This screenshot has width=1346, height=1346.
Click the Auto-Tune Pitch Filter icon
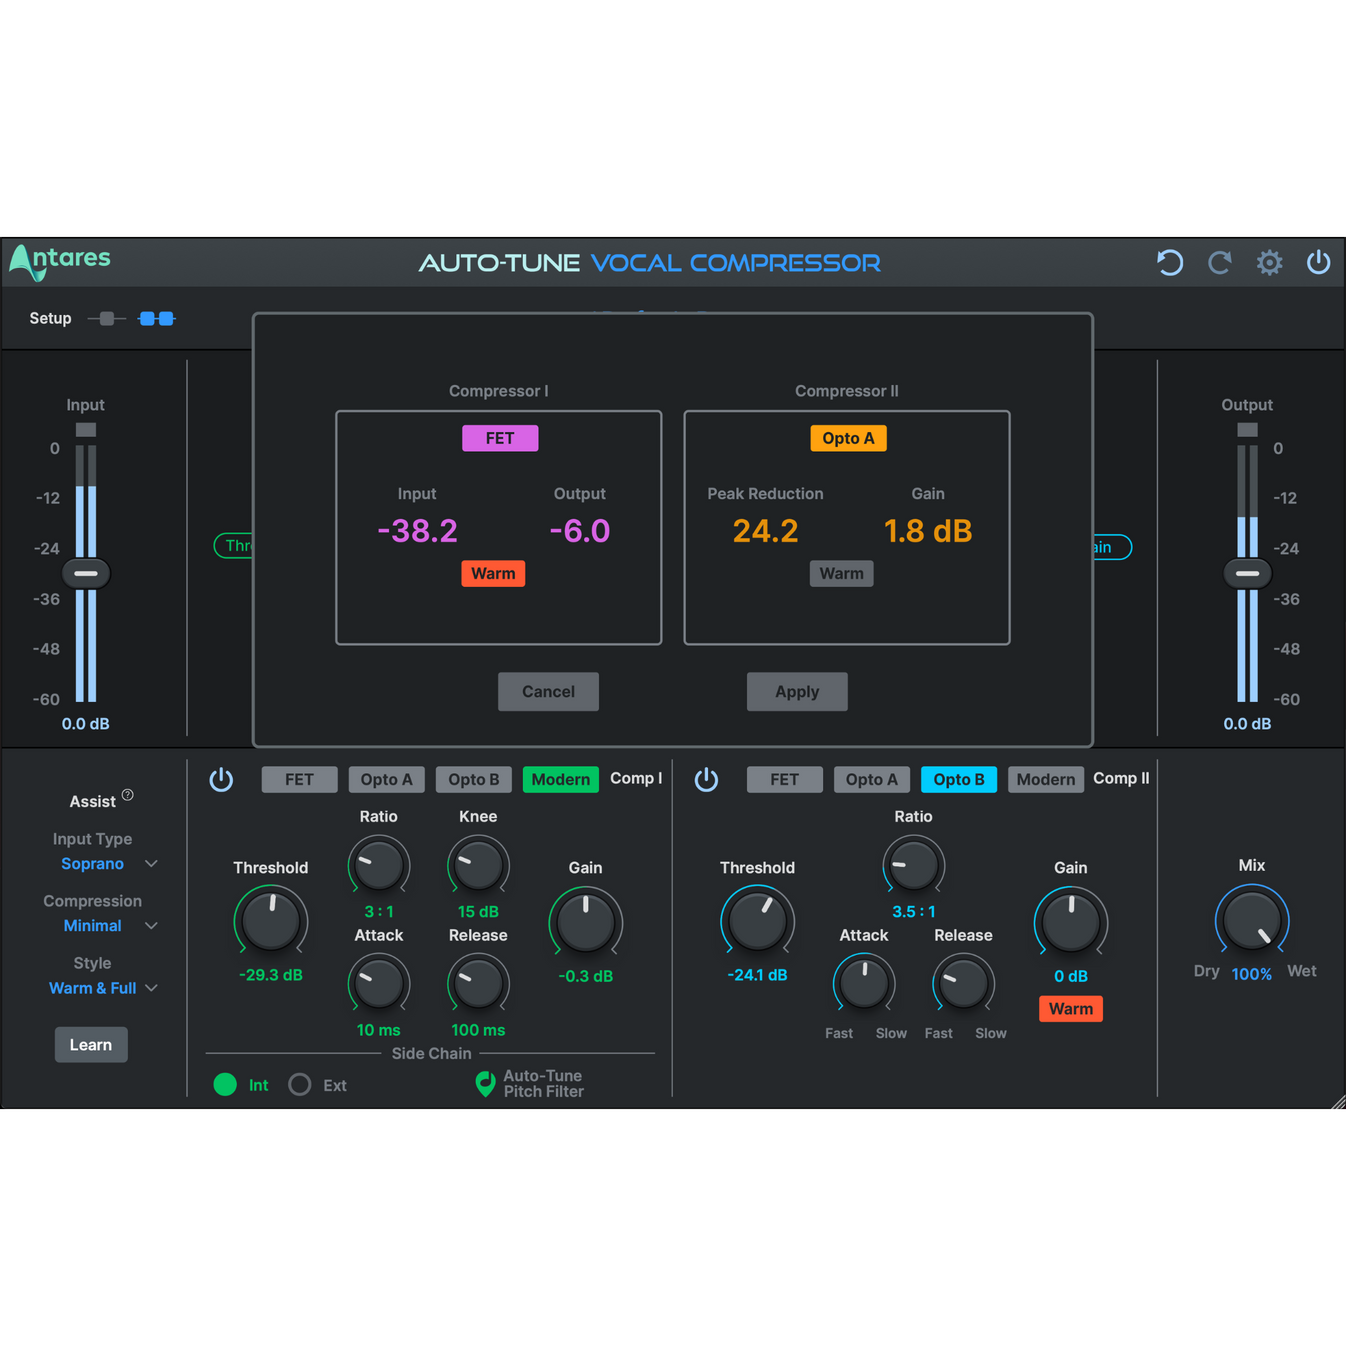484,1083
